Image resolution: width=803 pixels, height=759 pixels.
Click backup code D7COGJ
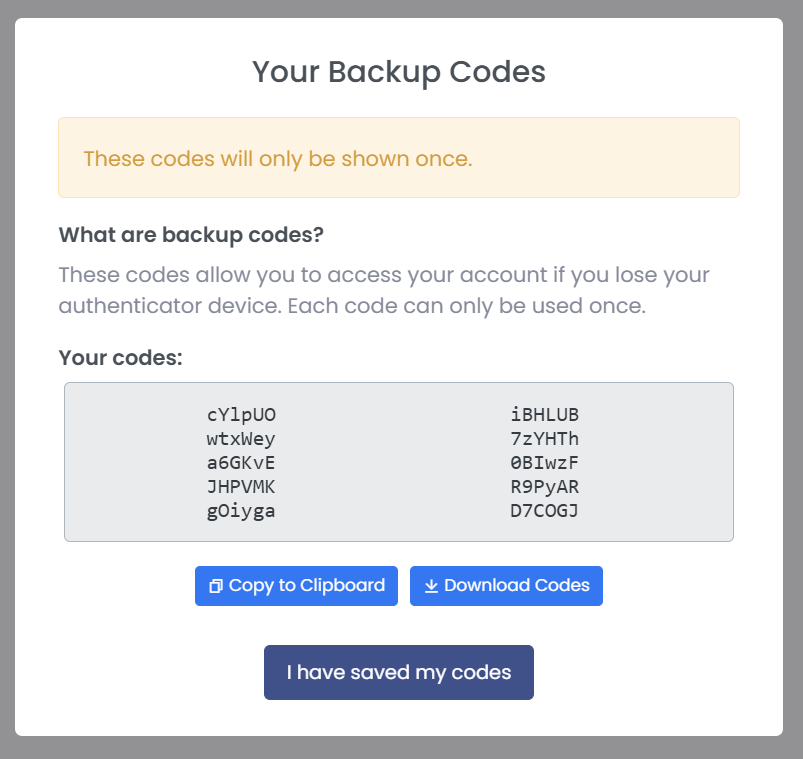[544, 512]
